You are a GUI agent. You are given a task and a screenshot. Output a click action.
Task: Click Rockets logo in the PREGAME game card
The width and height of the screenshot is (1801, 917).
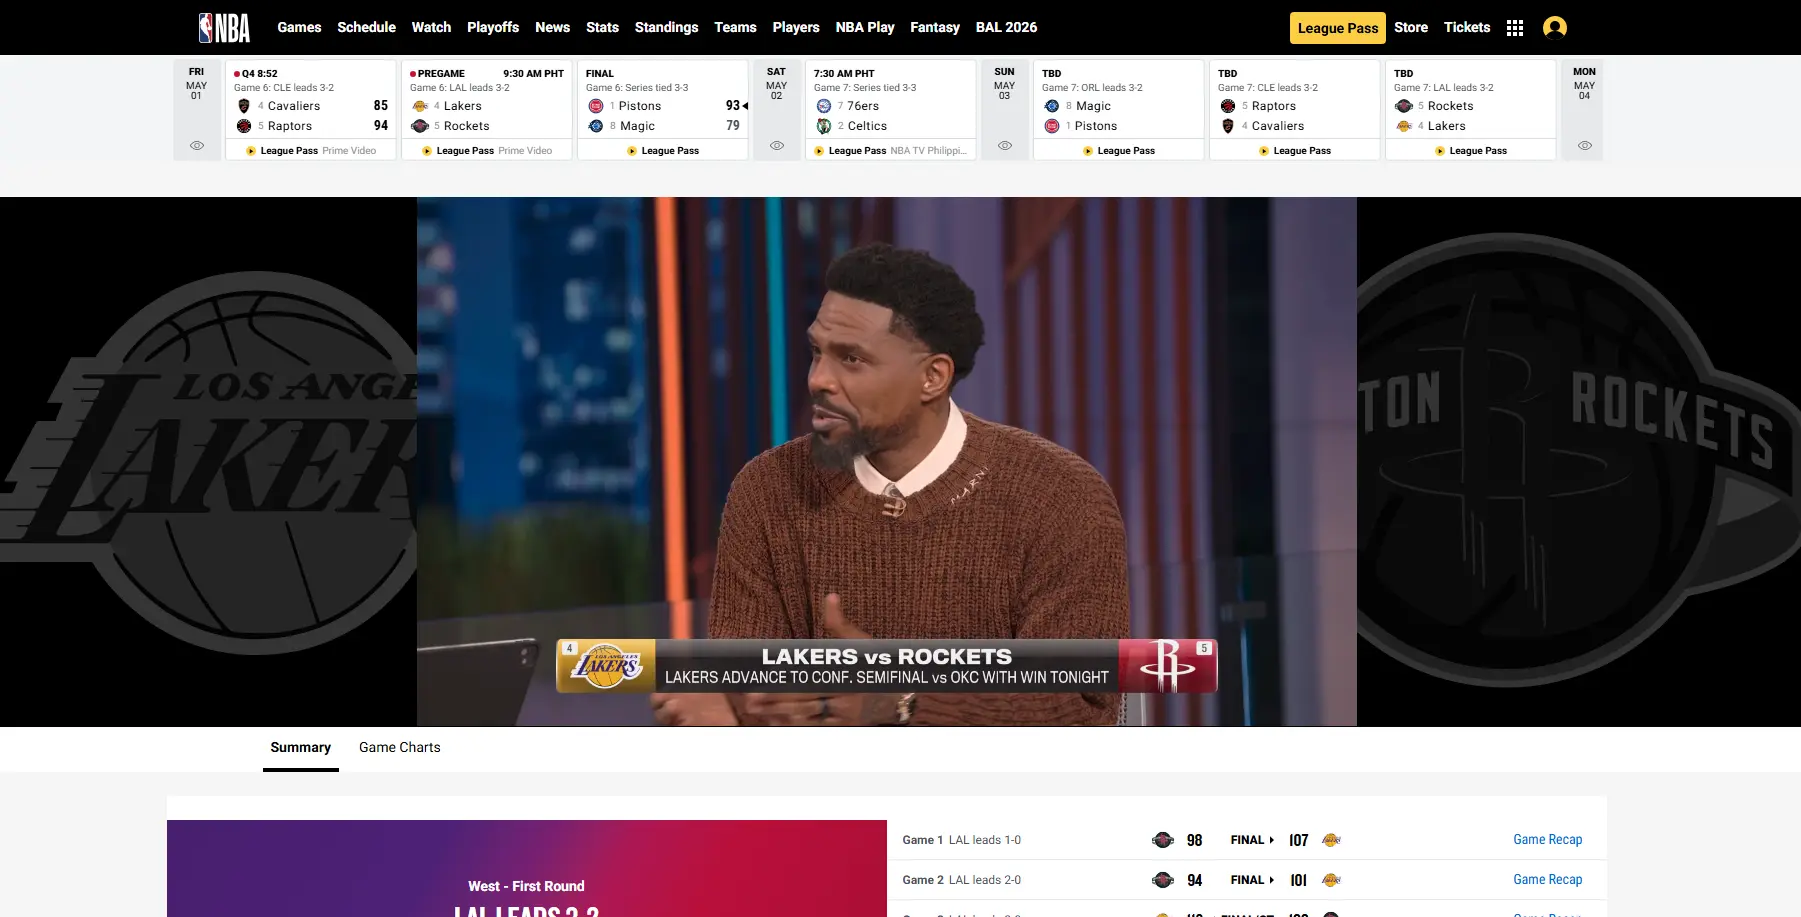click(x=420, y=126)
